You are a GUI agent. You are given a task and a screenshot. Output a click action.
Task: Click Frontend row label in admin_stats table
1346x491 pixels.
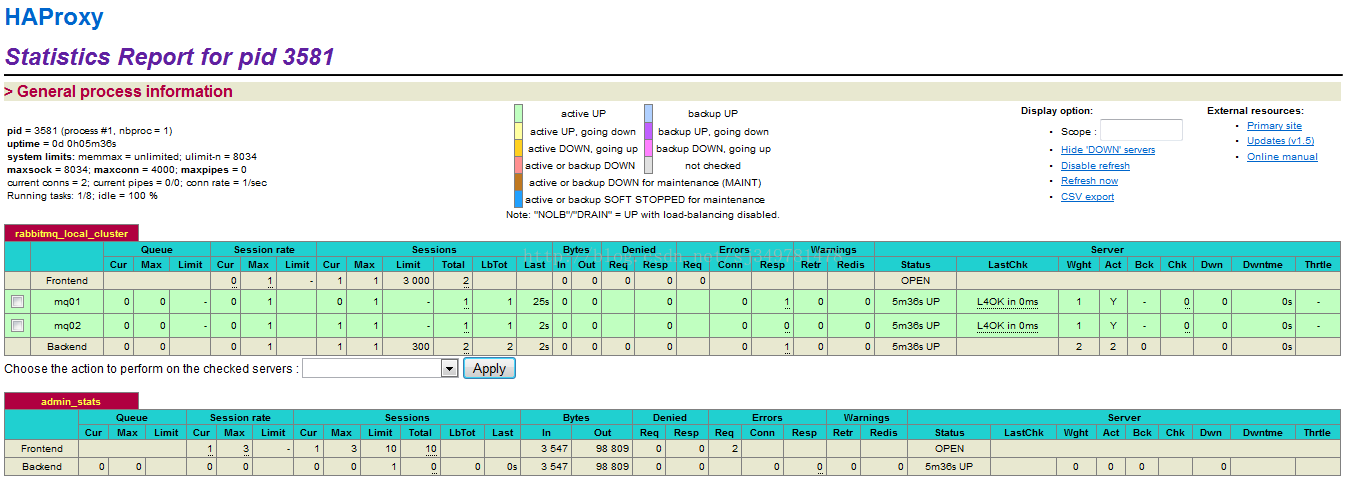point(42,449)
